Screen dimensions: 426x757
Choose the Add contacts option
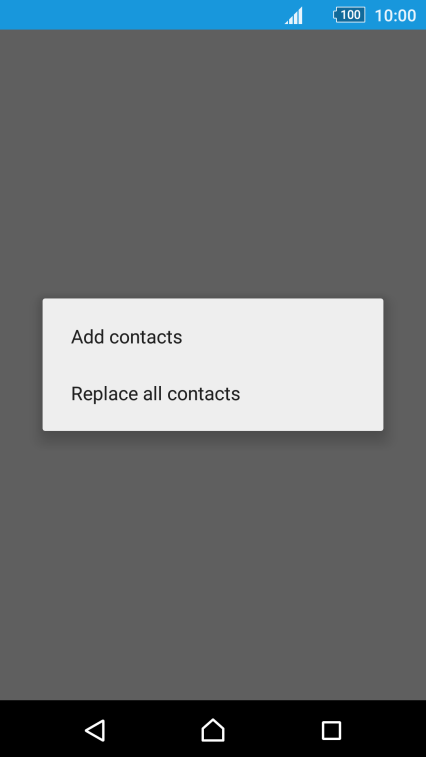213,336
